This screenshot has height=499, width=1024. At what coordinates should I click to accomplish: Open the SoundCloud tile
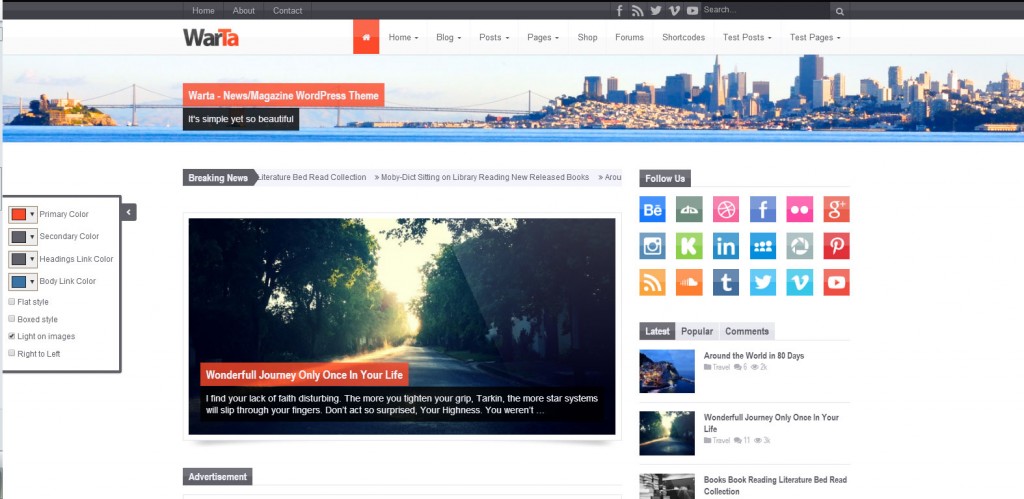pyautogui.click(x=689, y=283)
